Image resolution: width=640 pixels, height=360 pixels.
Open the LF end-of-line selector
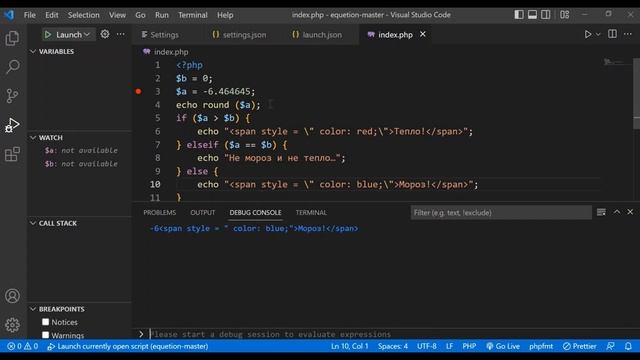449,346
